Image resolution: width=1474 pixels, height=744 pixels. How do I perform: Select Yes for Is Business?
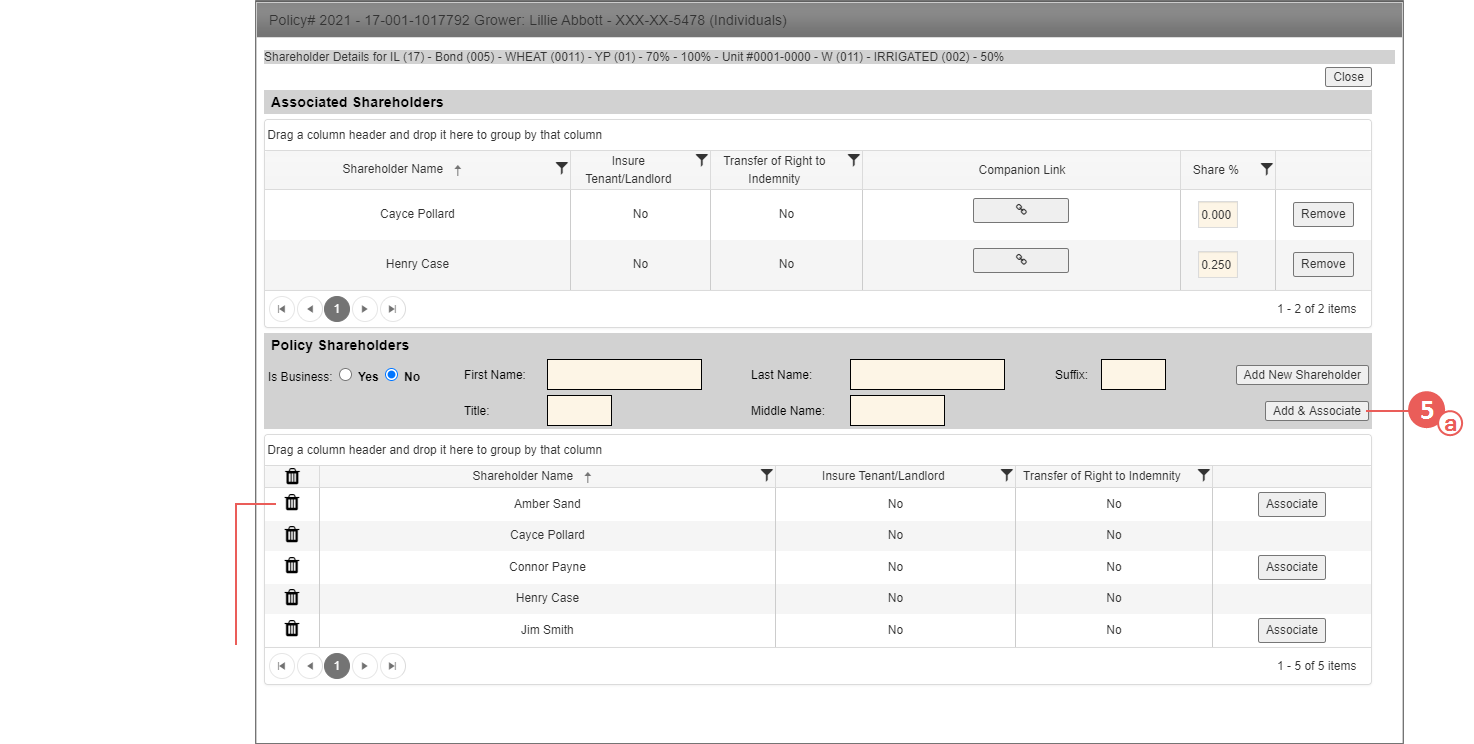tap(345, 375)
